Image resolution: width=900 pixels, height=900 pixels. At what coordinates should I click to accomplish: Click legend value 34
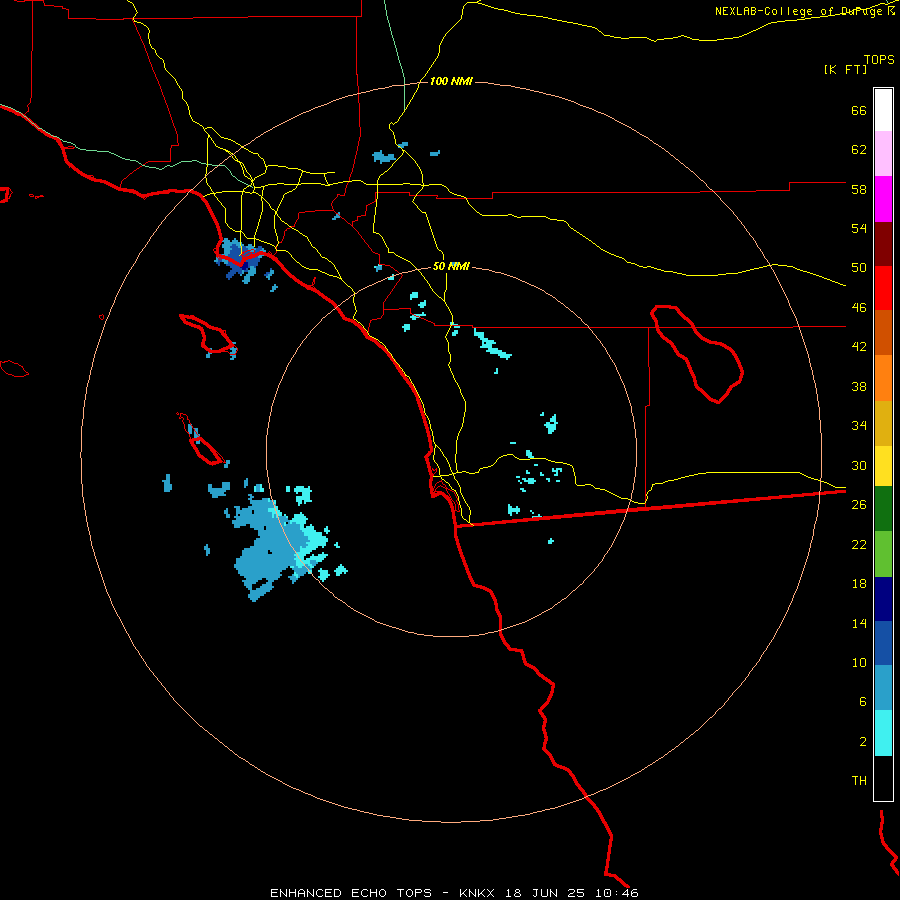click(x=859, y=425)
